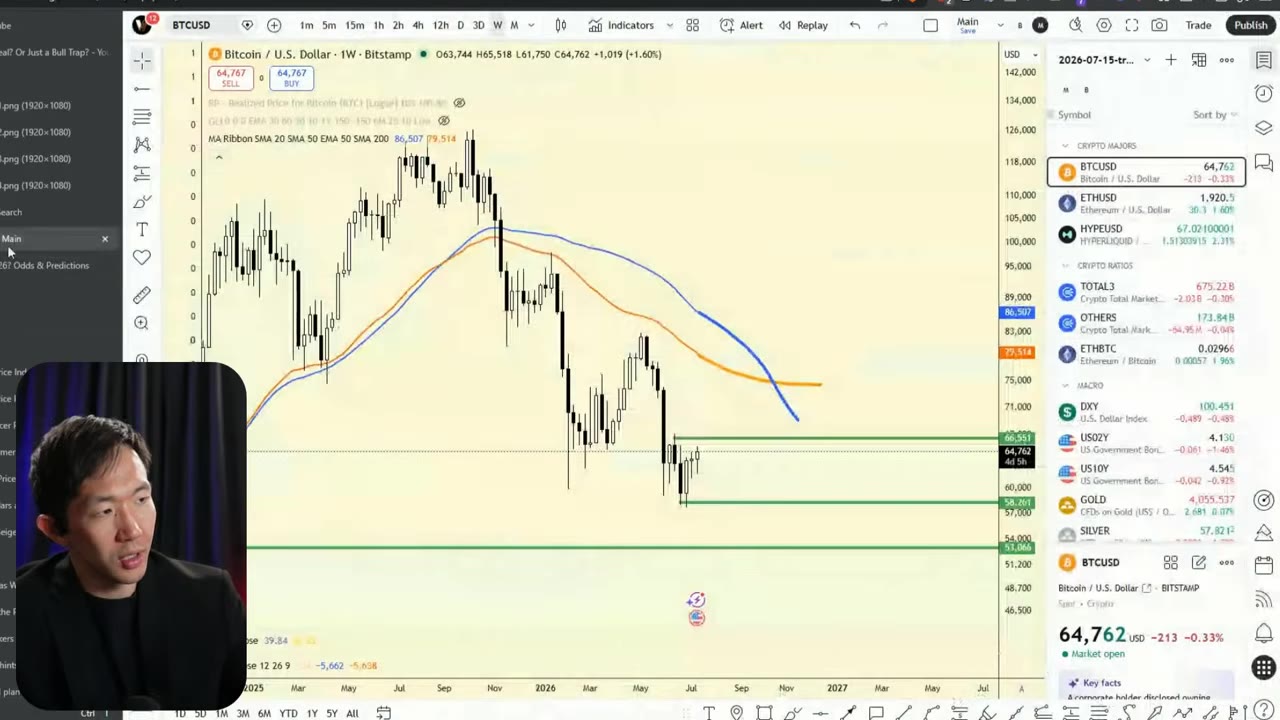Open advanced view of watchlist
The width and height of the screenshot is (1280, 720).
[x=1199, y=60]
